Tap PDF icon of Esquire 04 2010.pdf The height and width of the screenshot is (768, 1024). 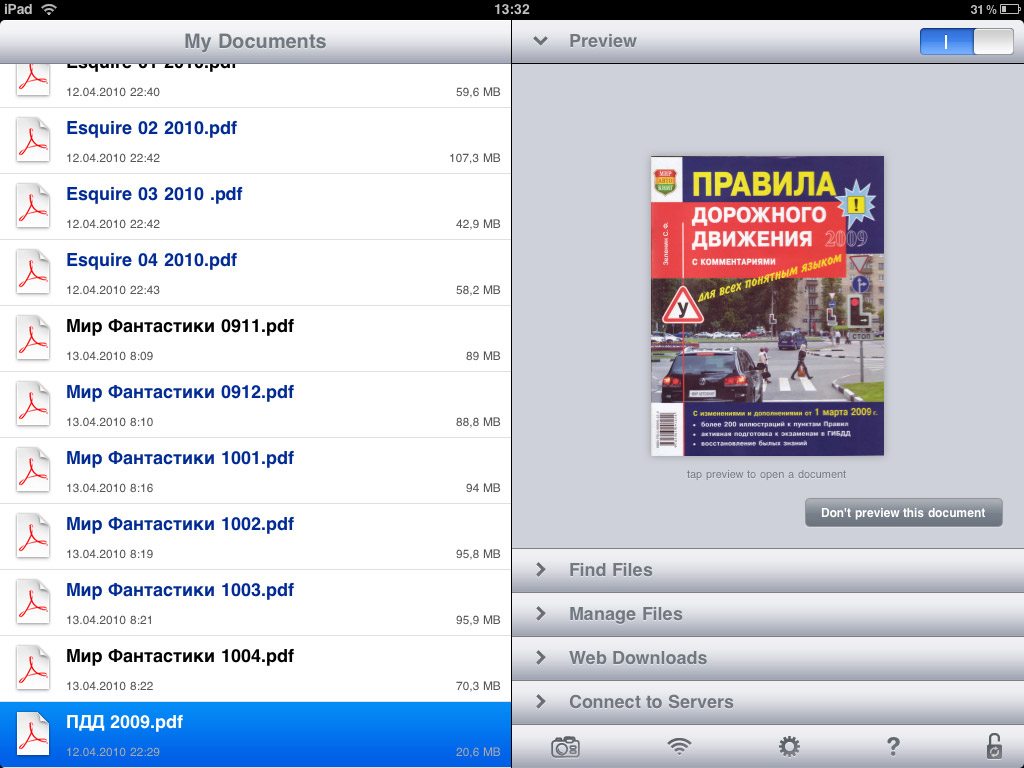(33, 272)
